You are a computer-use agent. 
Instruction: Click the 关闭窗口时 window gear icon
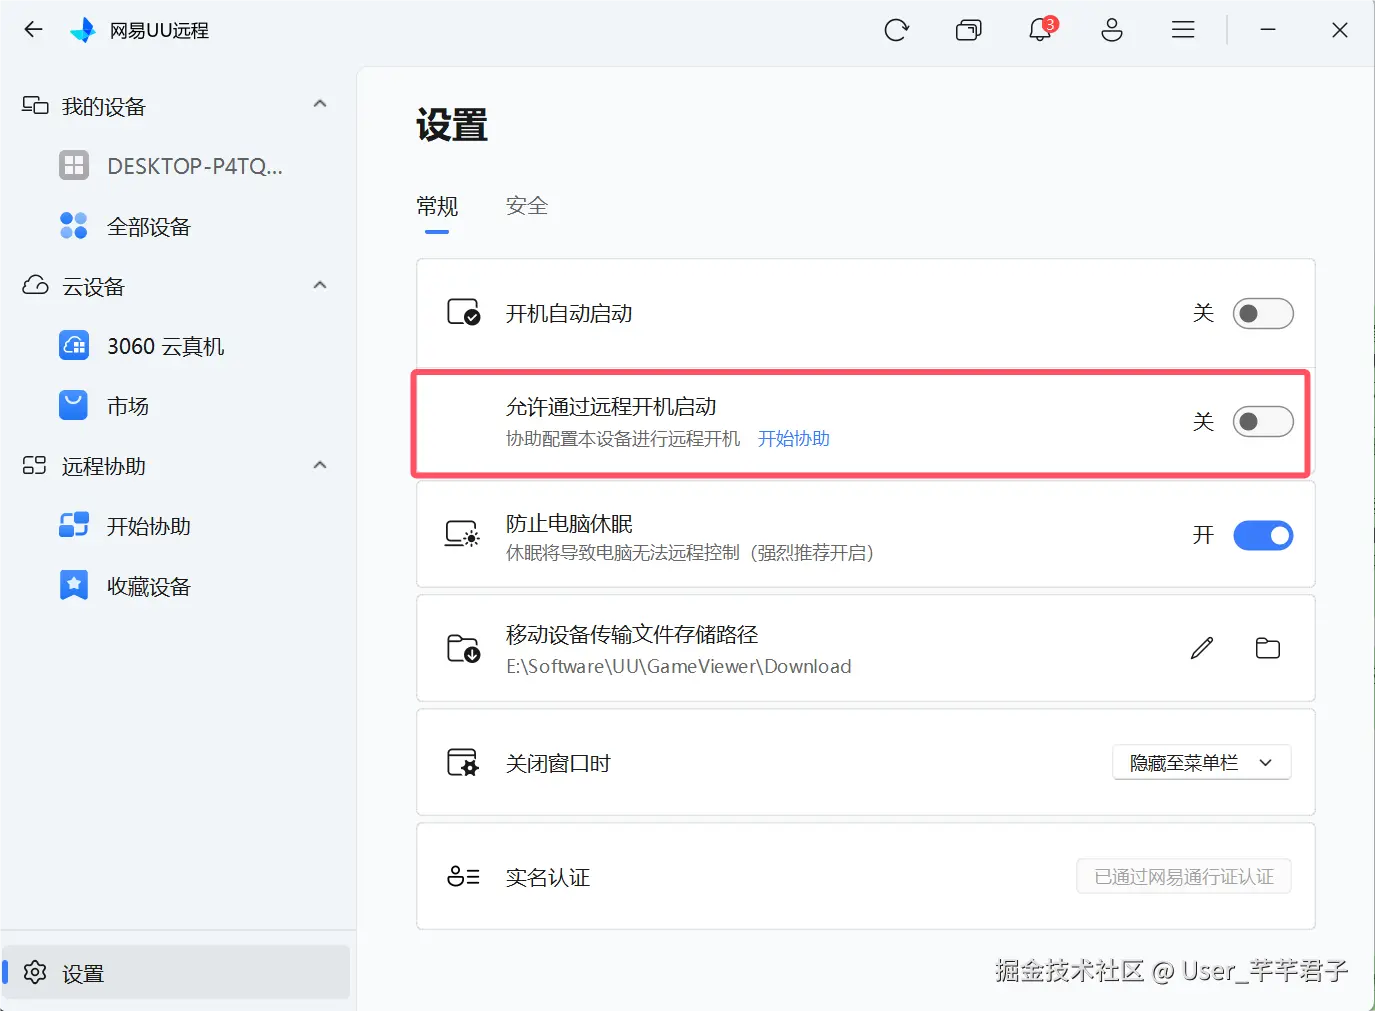pyautogui.click(x=463, y=763)
